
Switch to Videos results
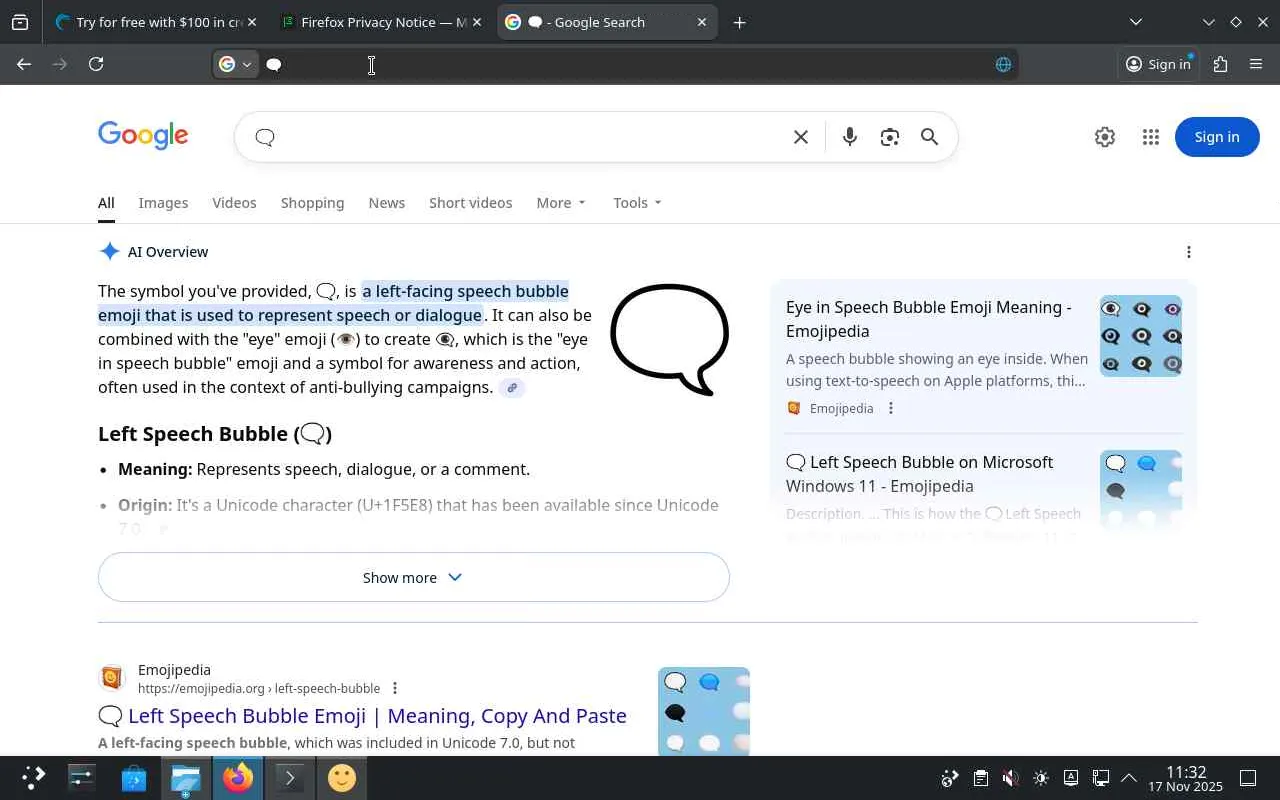pos(234,203)
